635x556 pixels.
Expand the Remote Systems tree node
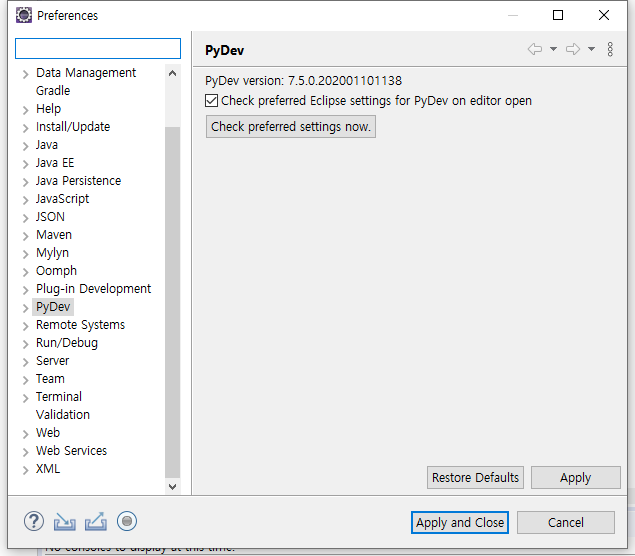pyautogui.click(x=26, y=326)
